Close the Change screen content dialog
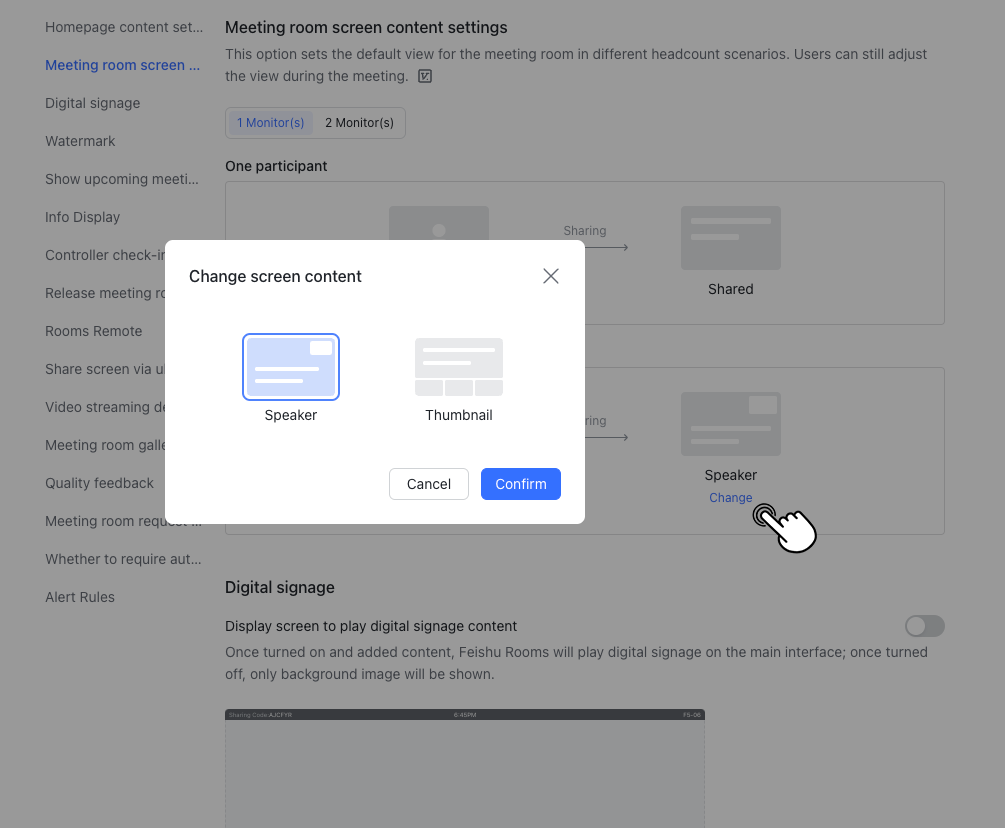Screen dimensions: 1005x828 [x=550, y=276]
